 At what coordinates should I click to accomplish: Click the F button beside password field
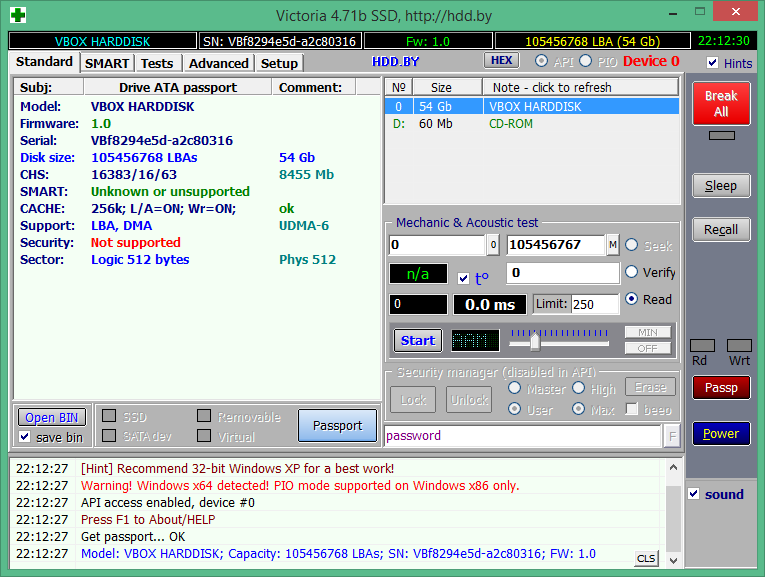[672, 436]
